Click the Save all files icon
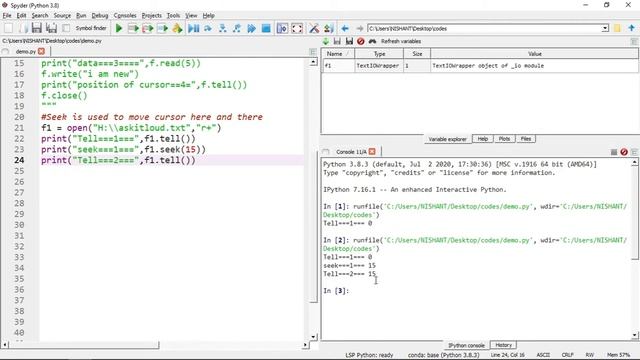This screenshot has width=640, height=360. pyautogui.click(x=51, y=28)
